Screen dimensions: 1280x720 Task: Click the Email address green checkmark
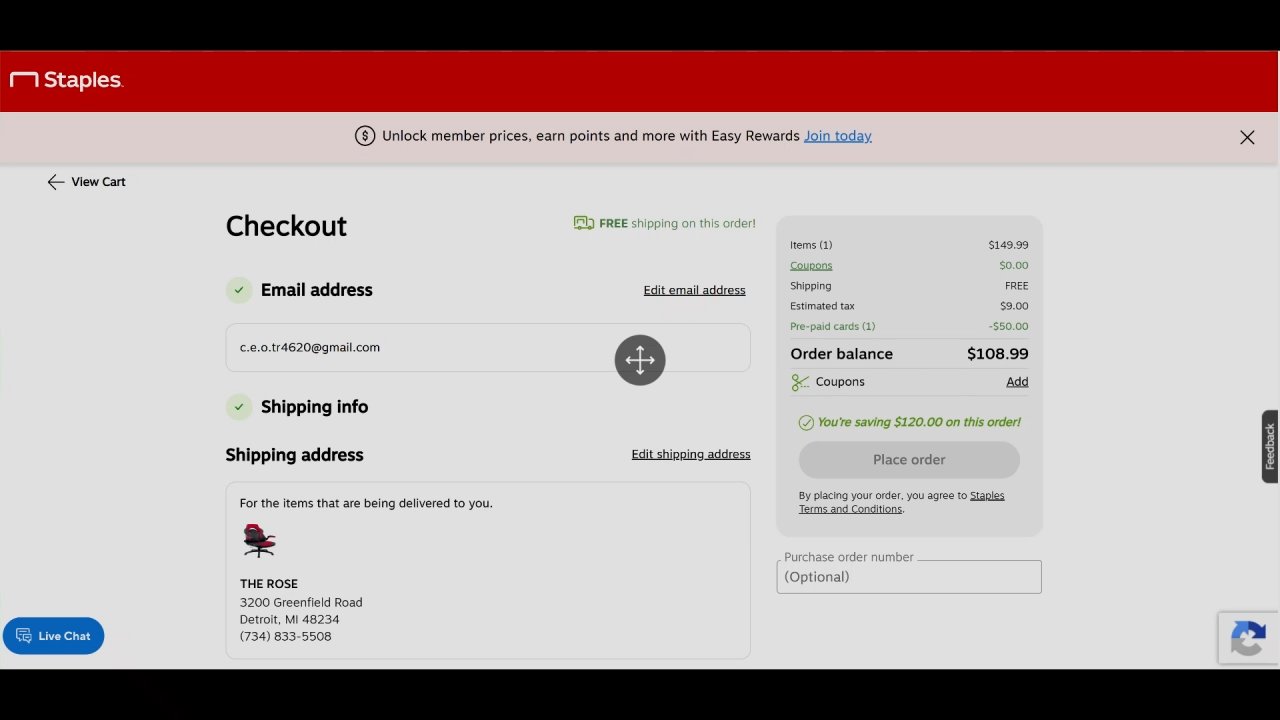point(238,290)
